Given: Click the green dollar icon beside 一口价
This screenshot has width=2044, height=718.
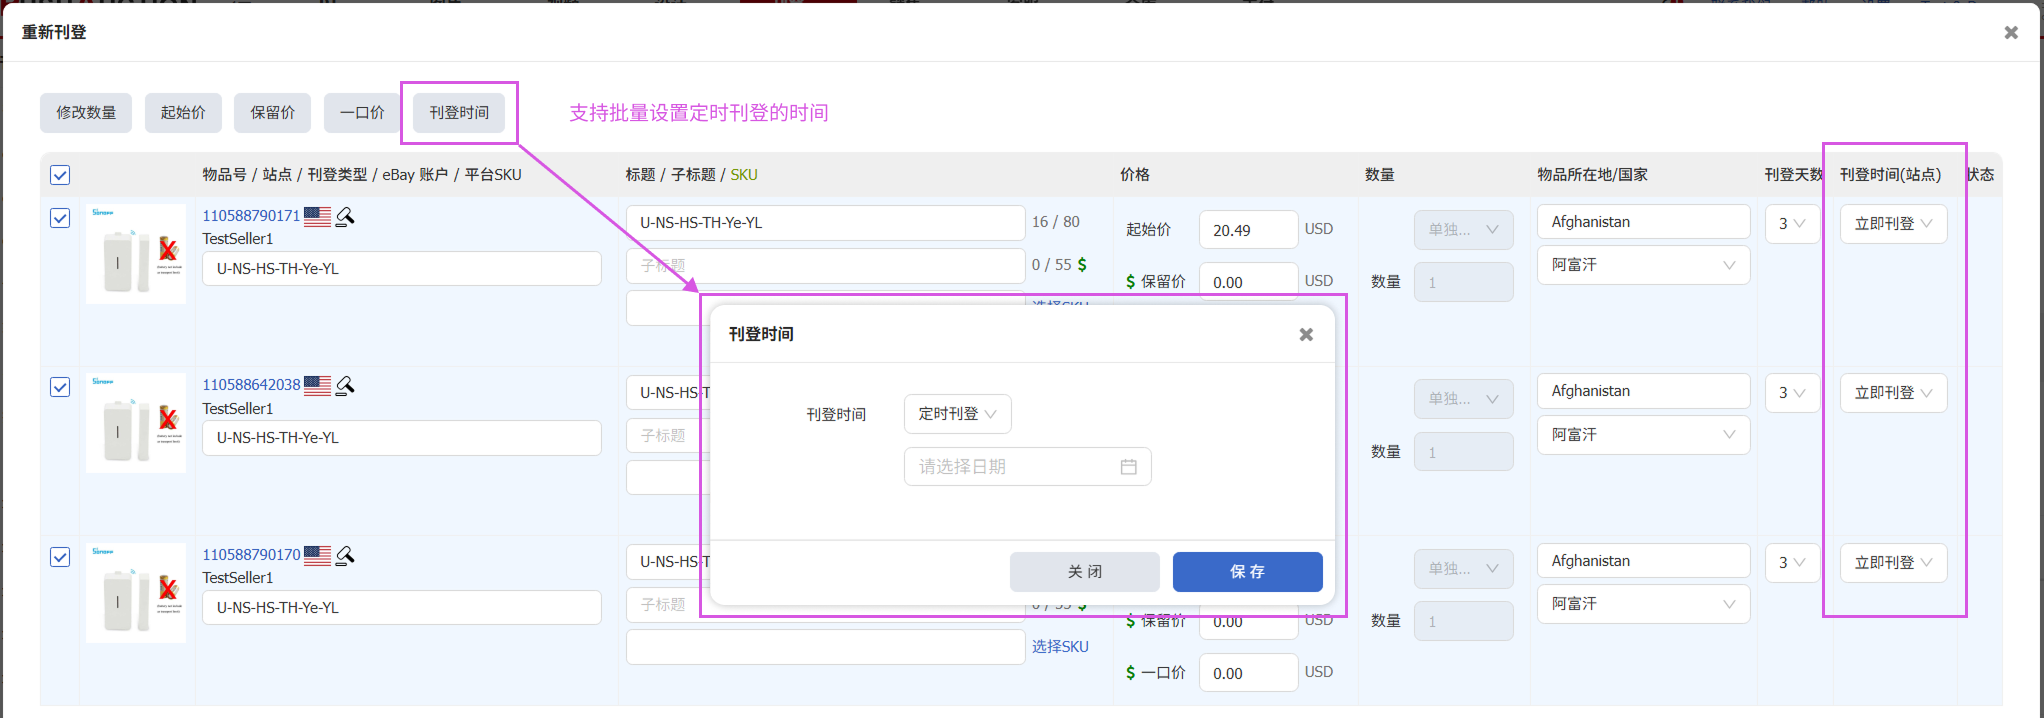Looking at the screenshot, I should (x=1131, y=673).
